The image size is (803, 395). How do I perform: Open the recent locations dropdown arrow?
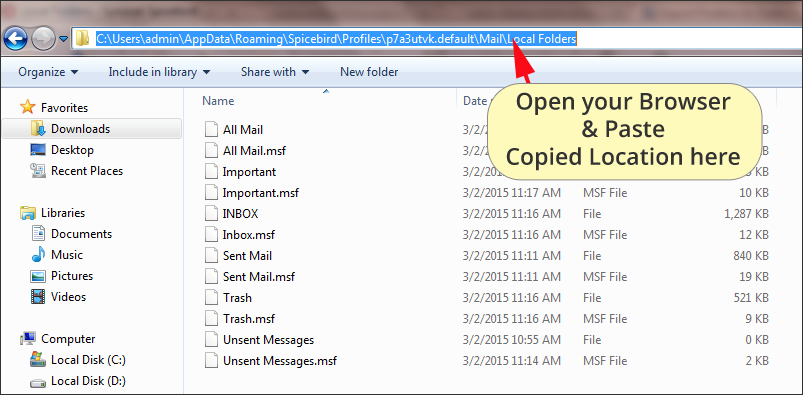[x=64, y=39]
